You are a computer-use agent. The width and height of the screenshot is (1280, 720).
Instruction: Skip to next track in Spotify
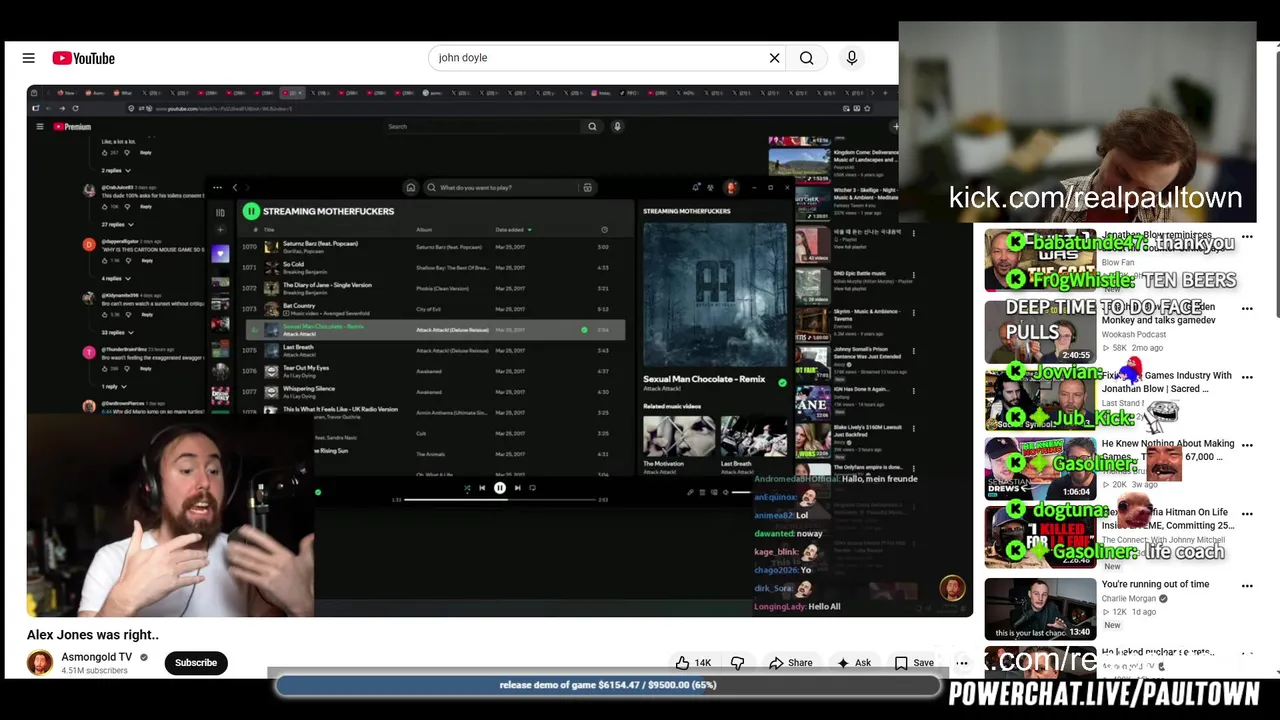[x=517, y=488]
